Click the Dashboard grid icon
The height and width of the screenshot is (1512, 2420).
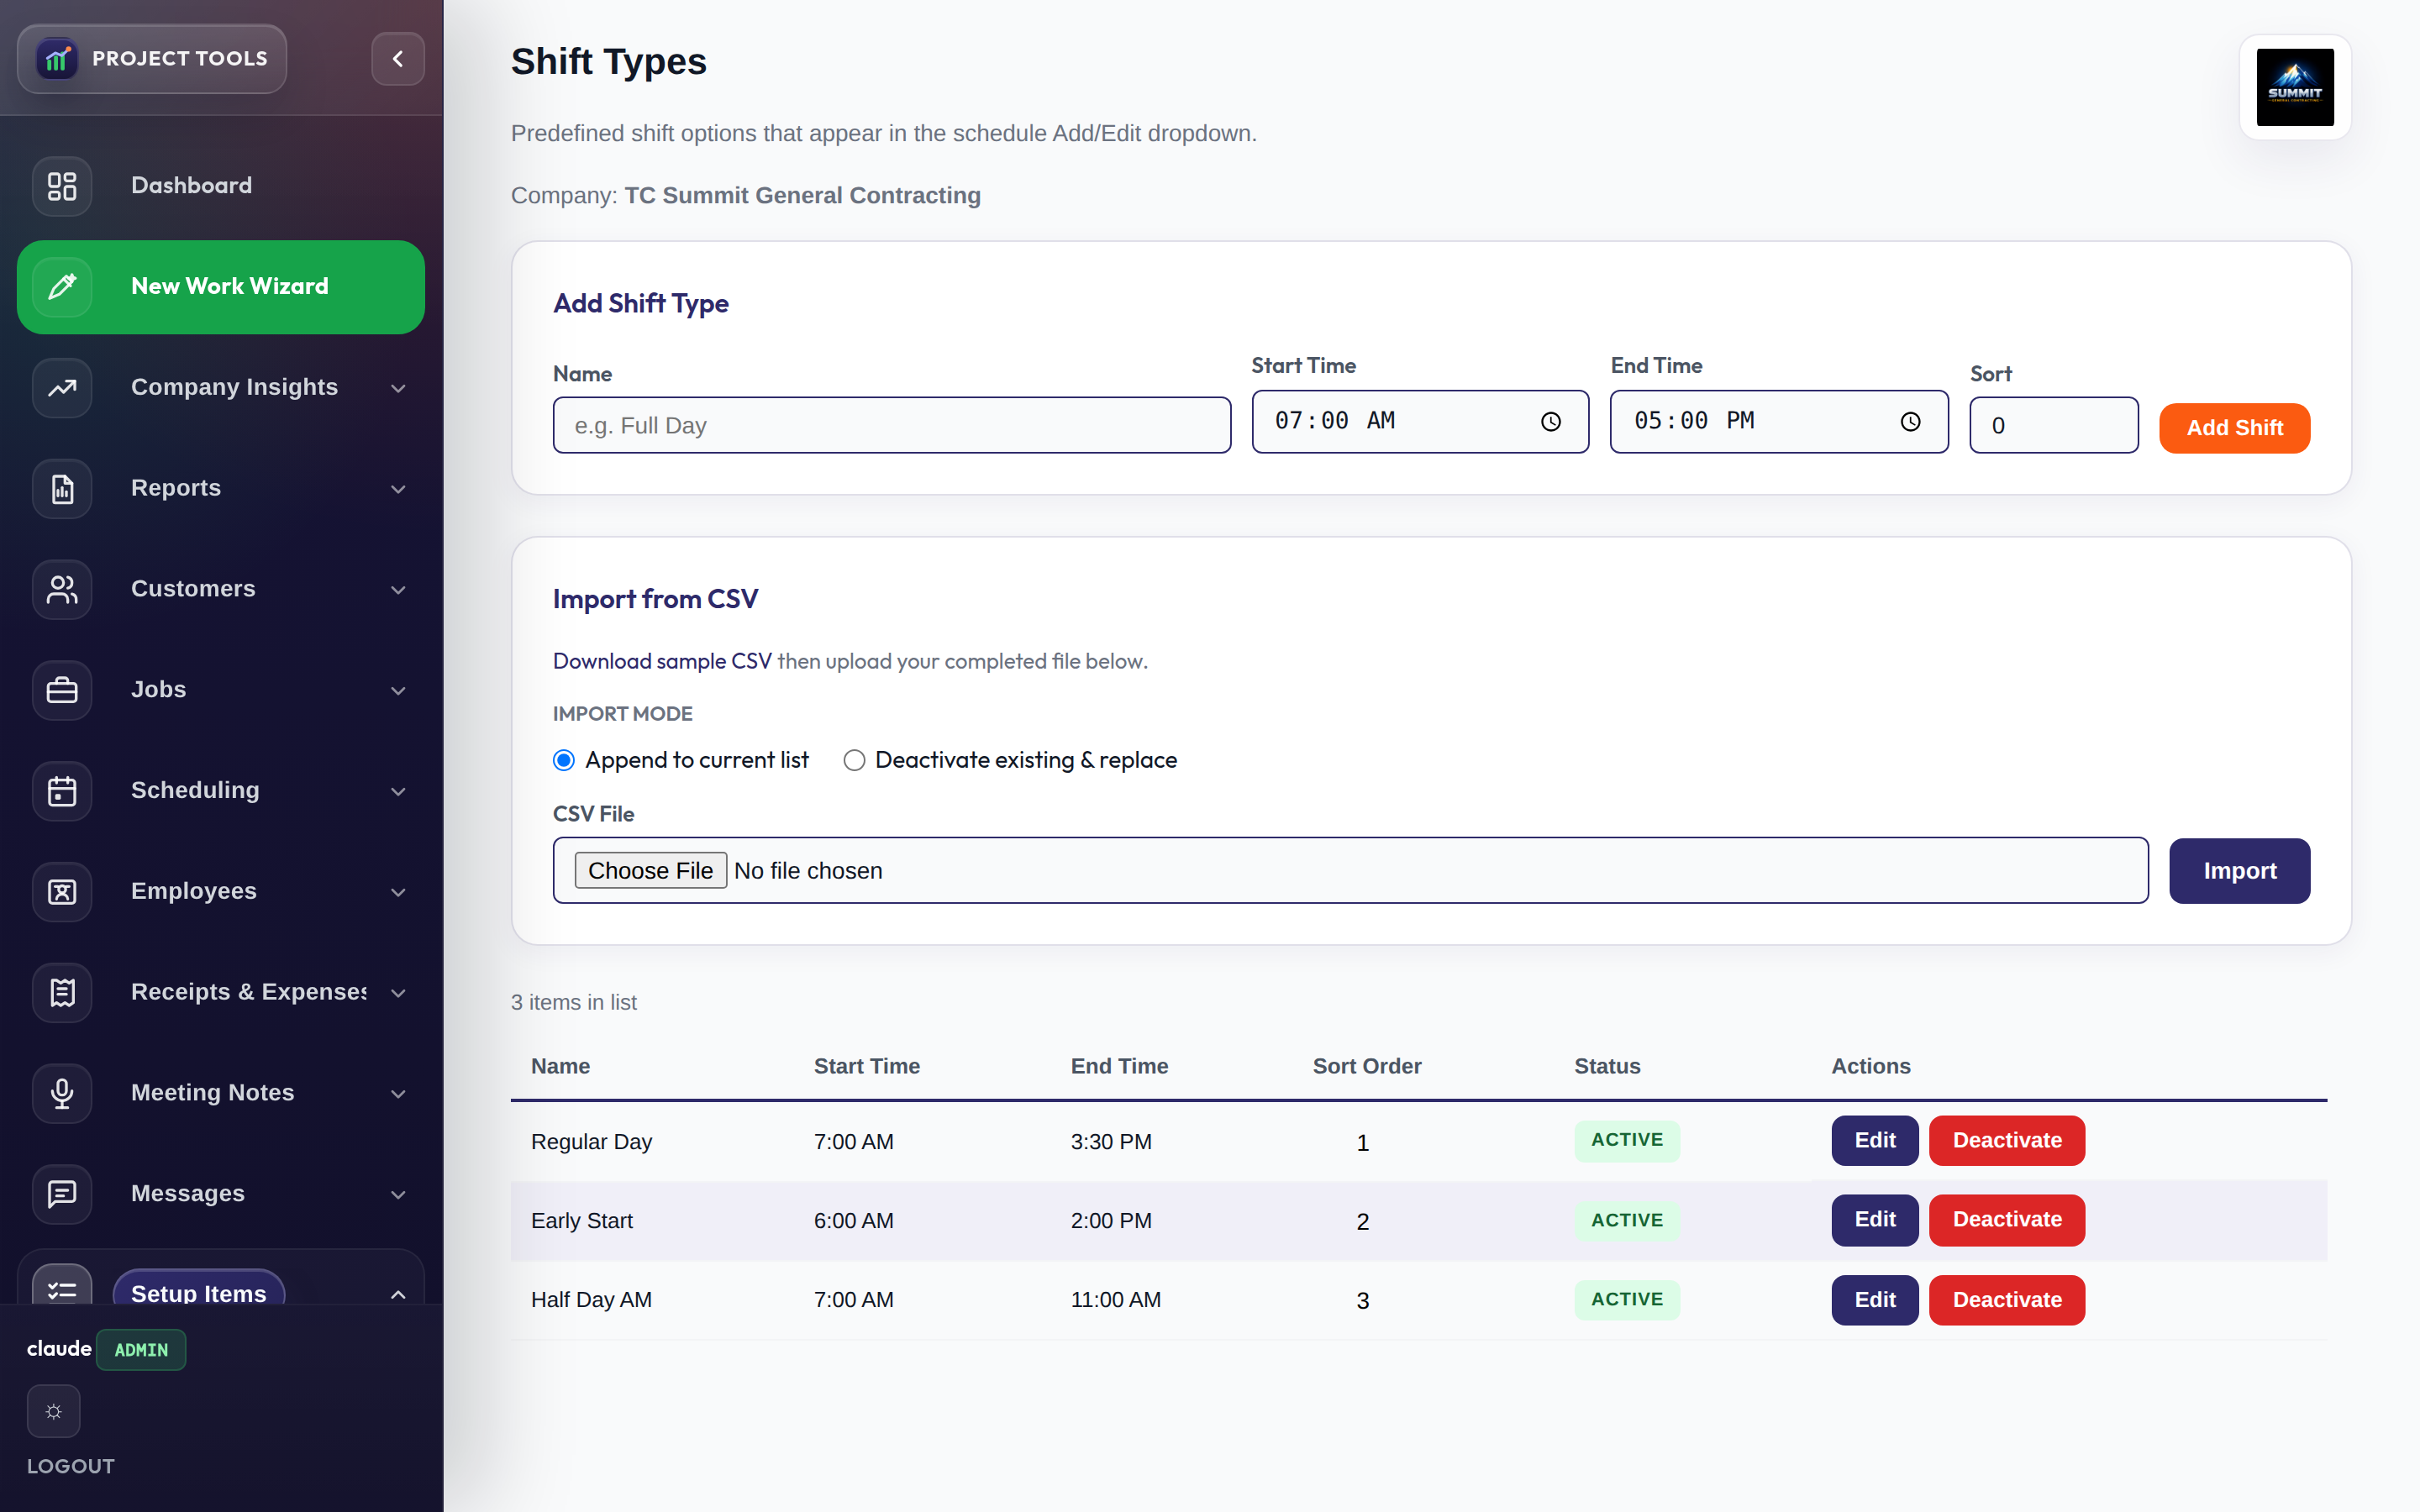62,186
